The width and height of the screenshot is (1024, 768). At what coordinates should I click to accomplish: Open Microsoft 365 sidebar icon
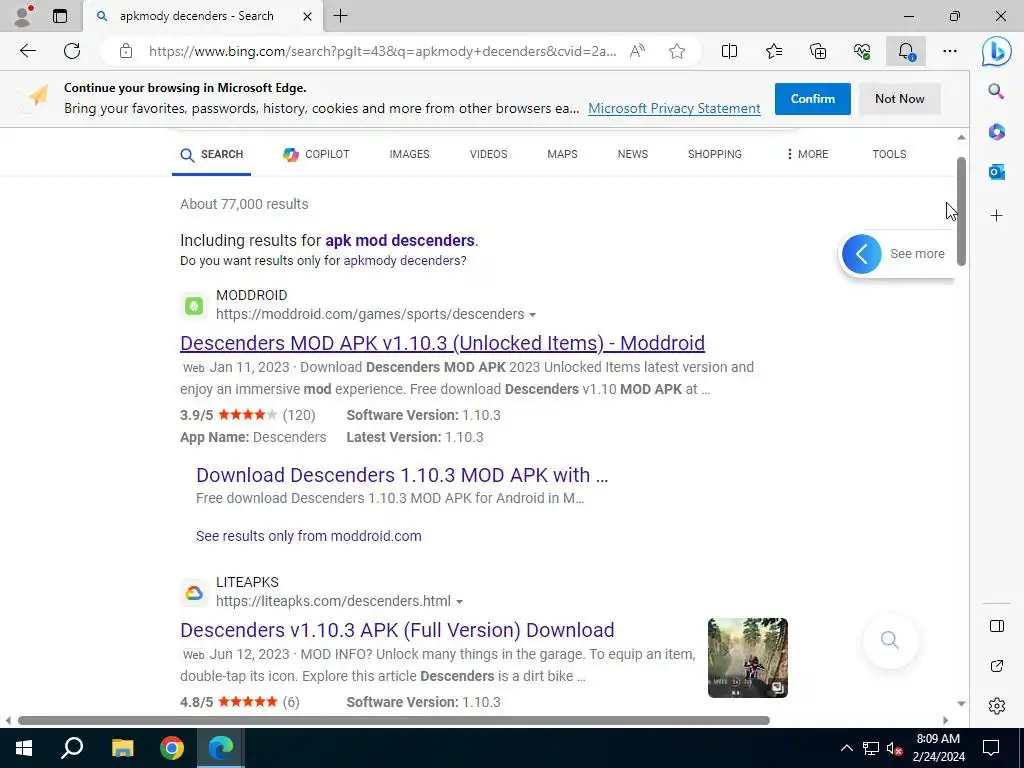996,132
